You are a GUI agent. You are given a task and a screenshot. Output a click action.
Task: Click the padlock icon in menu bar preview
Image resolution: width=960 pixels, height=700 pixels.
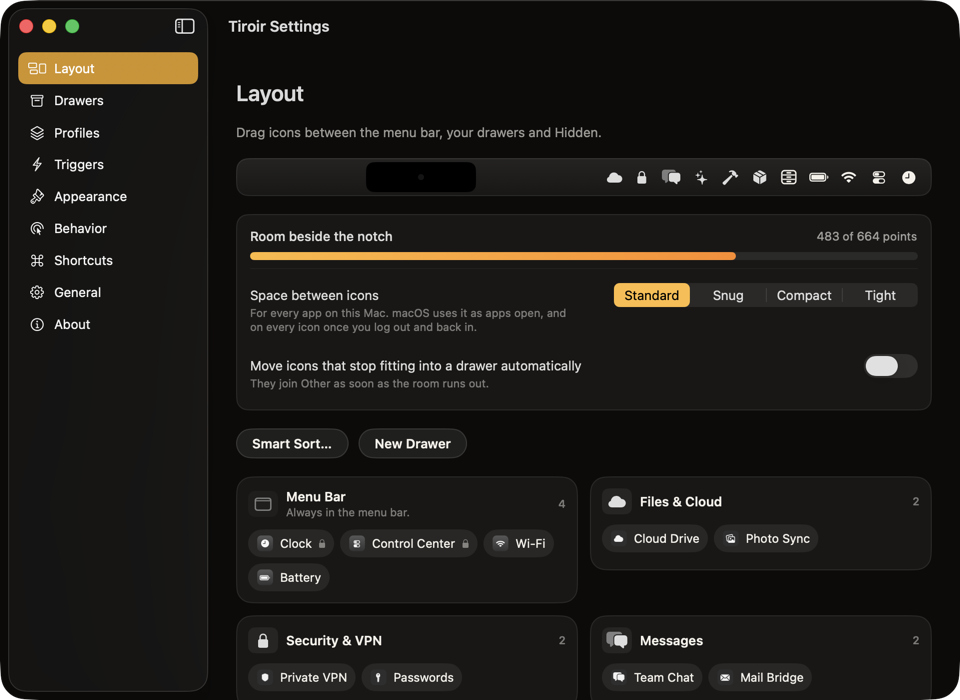(642, 178)
